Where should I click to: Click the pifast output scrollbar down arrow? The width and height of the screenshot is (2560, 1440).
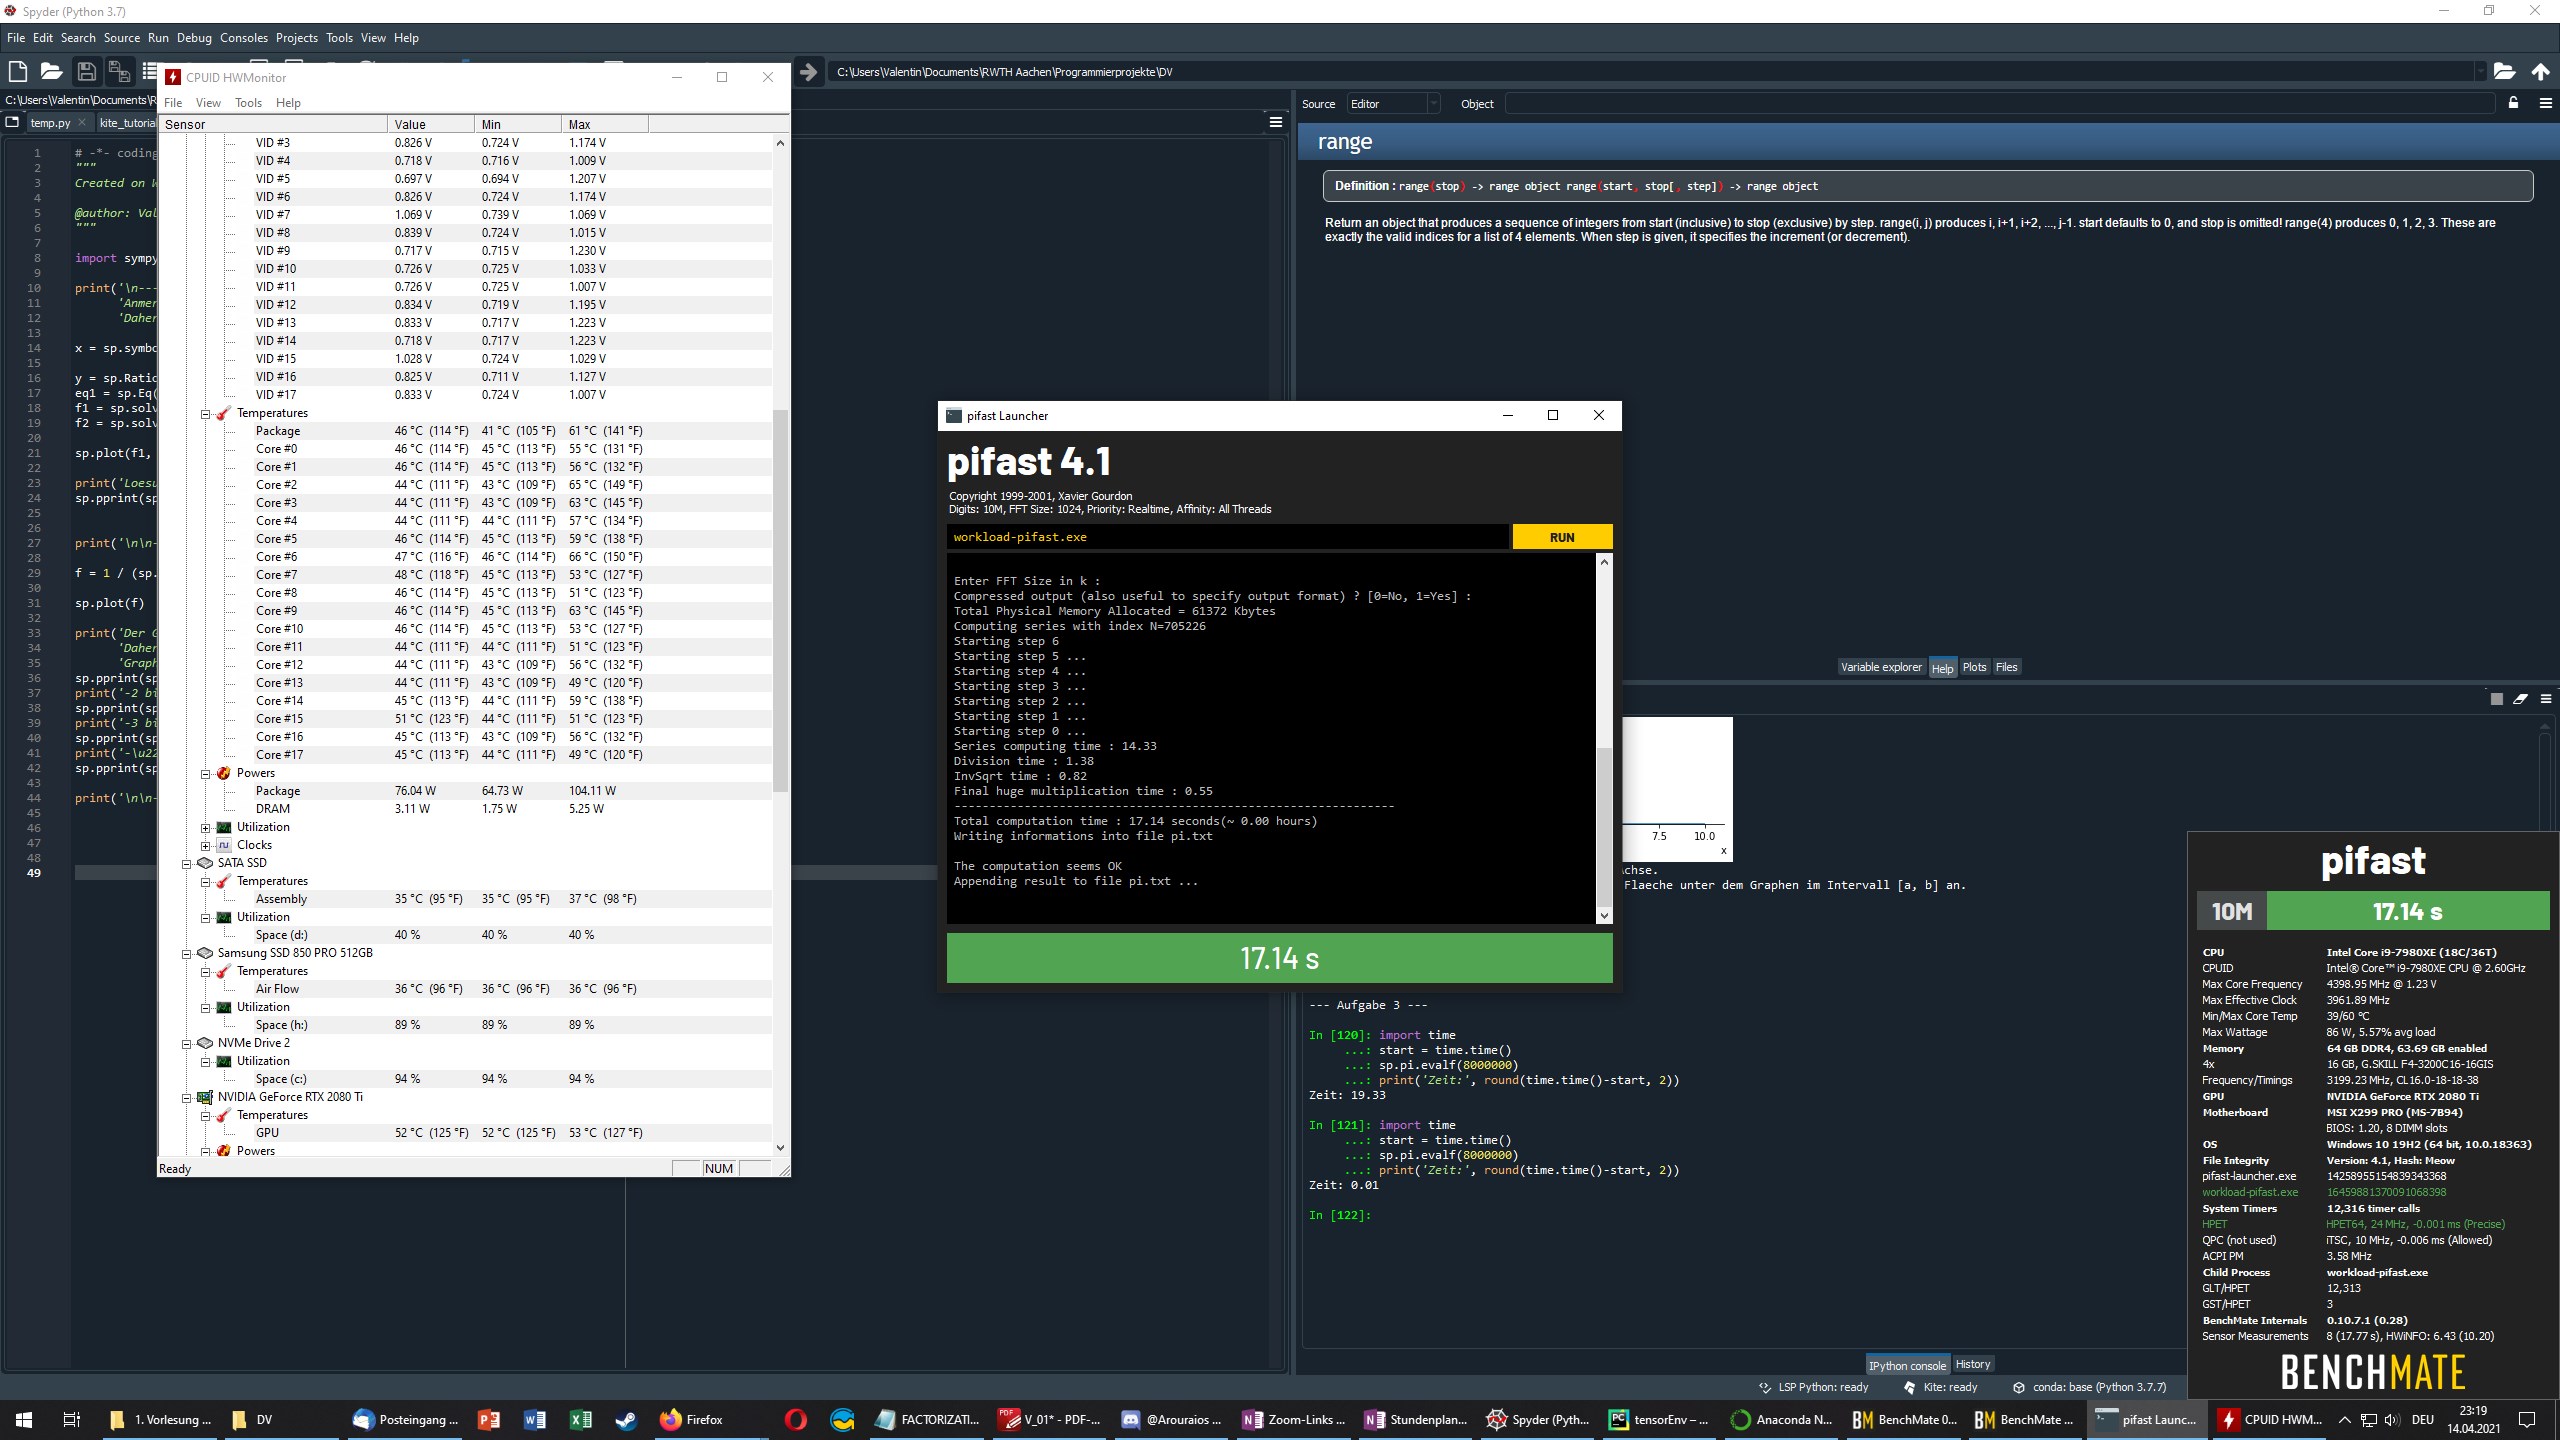point(1604,915)
